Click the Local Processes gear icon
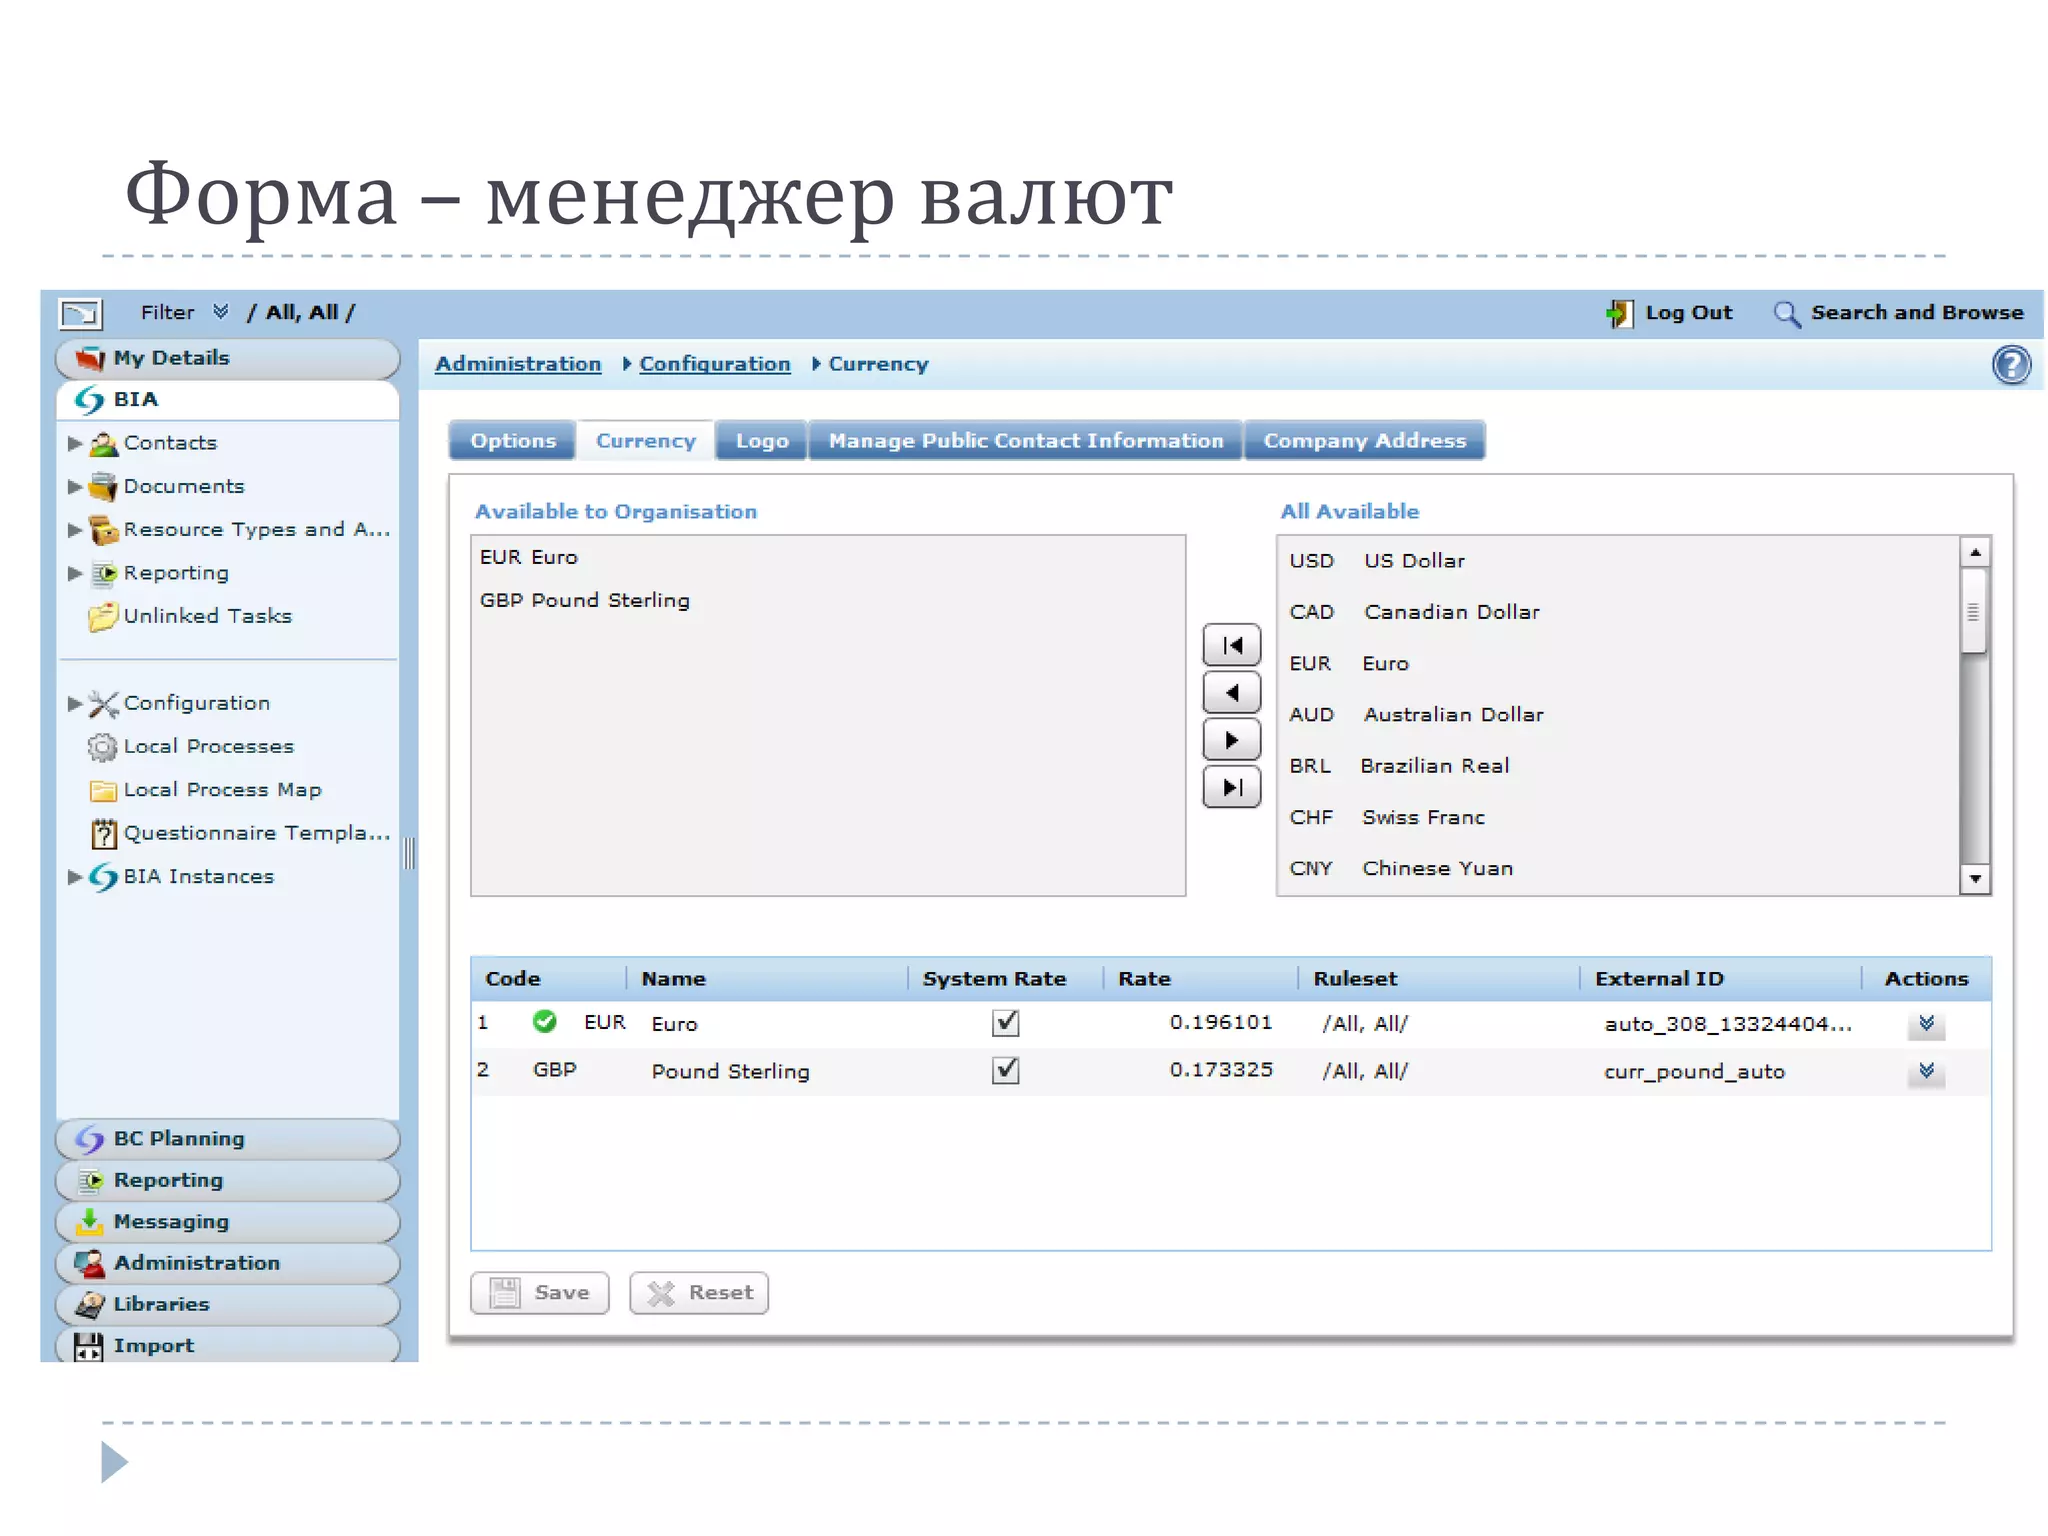Screen dimensions: 2048x1536 (x=103, y=747)
